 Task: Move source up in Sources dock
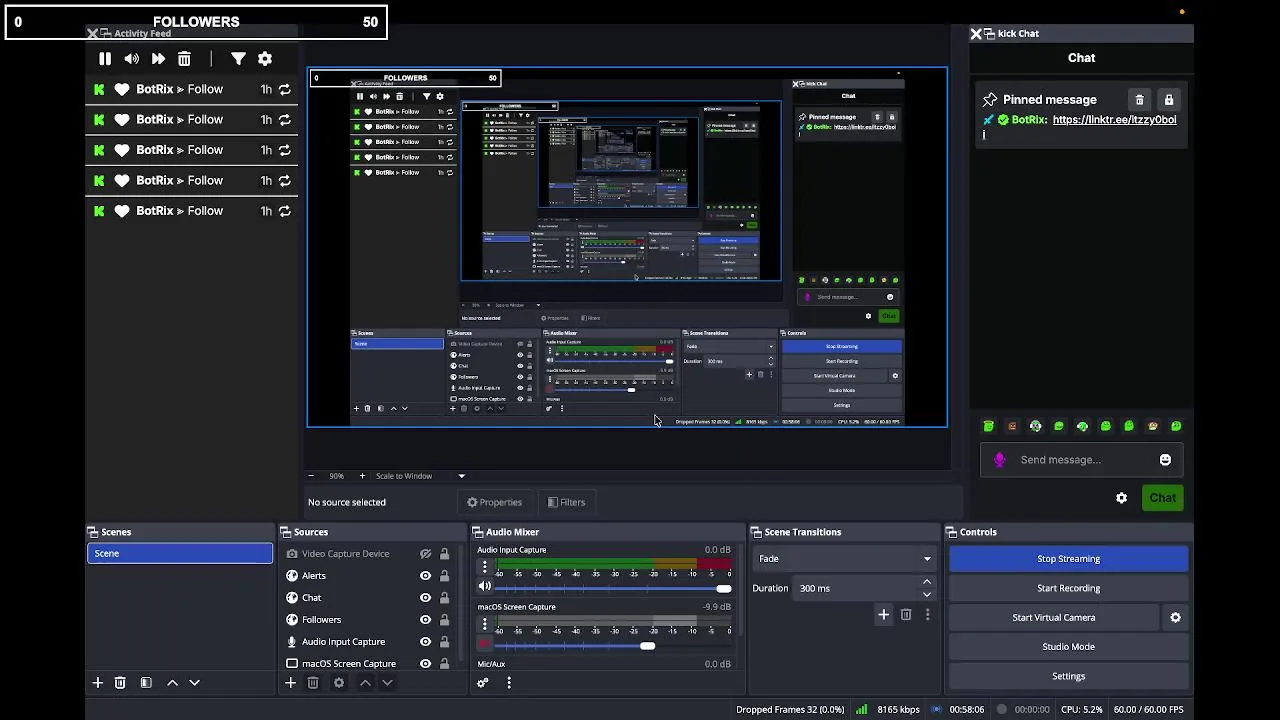(365, 683)
